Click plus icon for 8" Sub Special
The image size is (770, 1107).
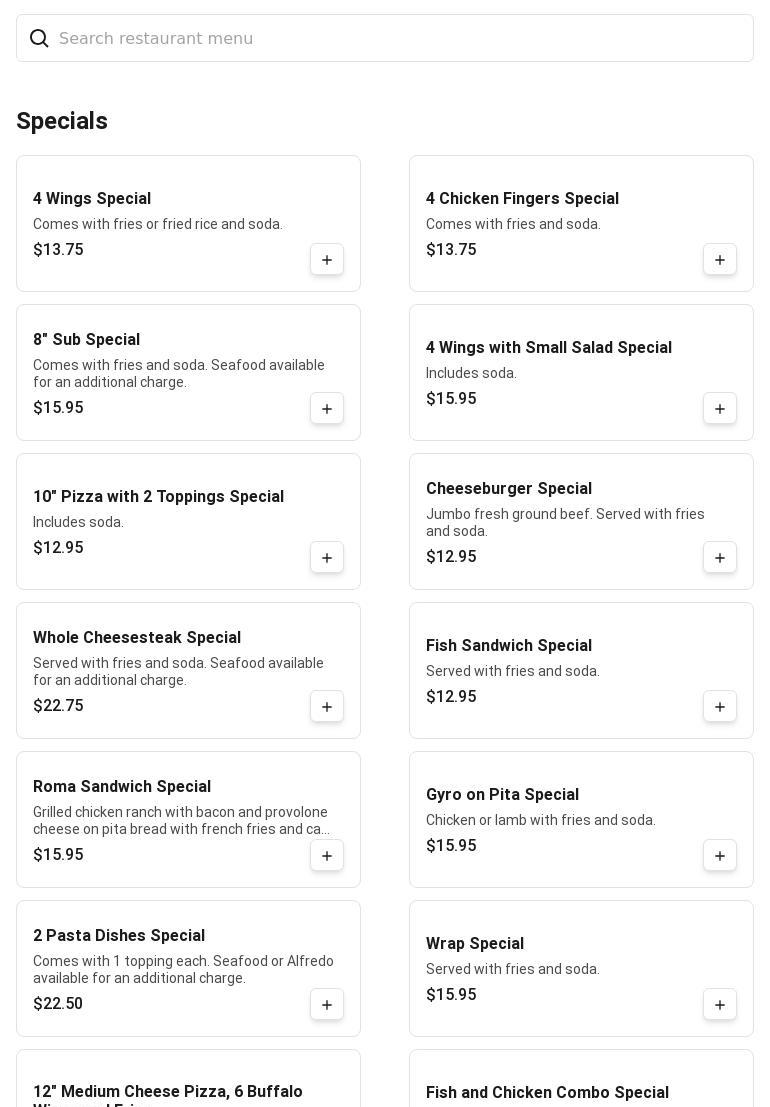327,409
